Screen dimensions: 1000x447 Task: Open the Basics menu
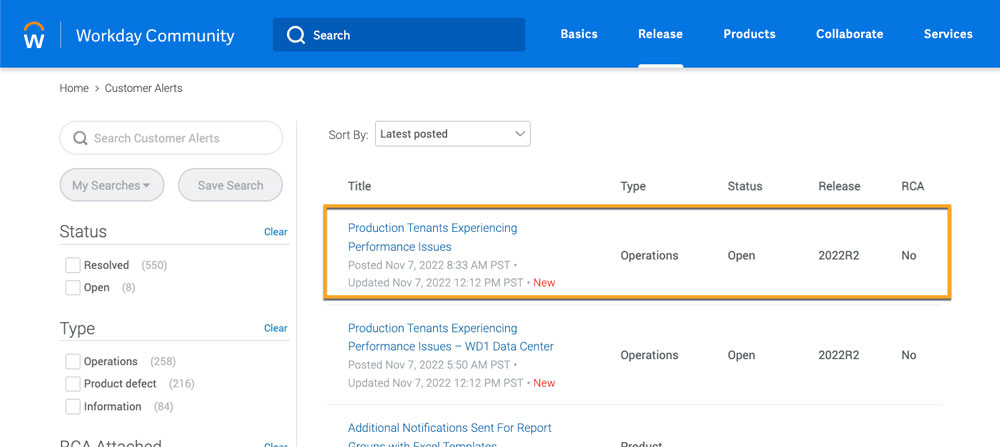click(x=579, y=34)
